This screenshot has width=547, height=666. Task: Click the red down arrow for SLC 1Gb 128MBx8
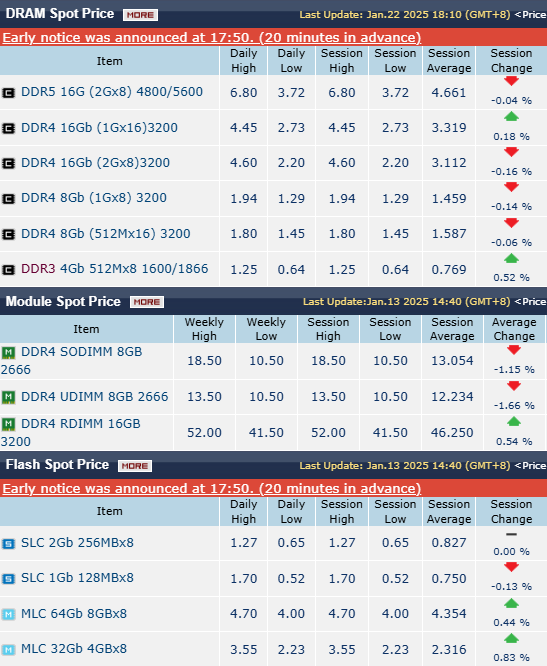point(511,567)
